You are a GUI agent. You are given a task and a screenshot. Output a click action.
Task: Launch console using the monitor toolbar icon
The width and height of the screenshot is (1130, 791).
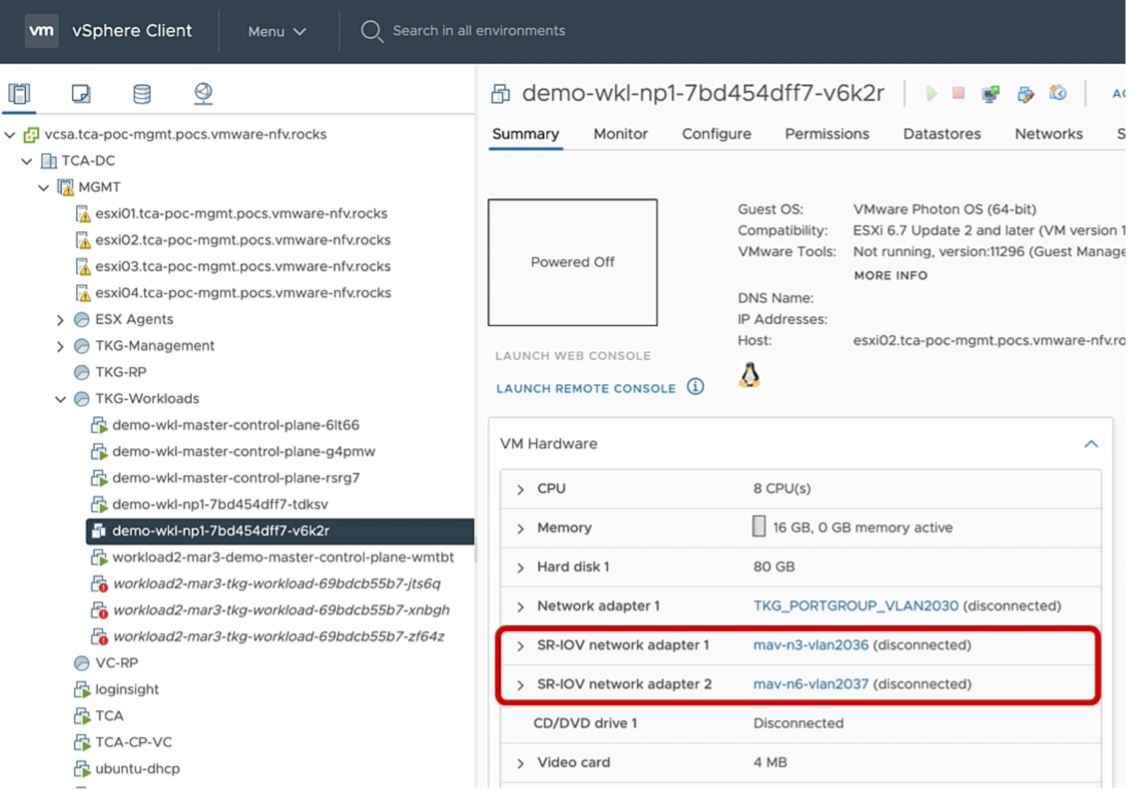[991, 94]
